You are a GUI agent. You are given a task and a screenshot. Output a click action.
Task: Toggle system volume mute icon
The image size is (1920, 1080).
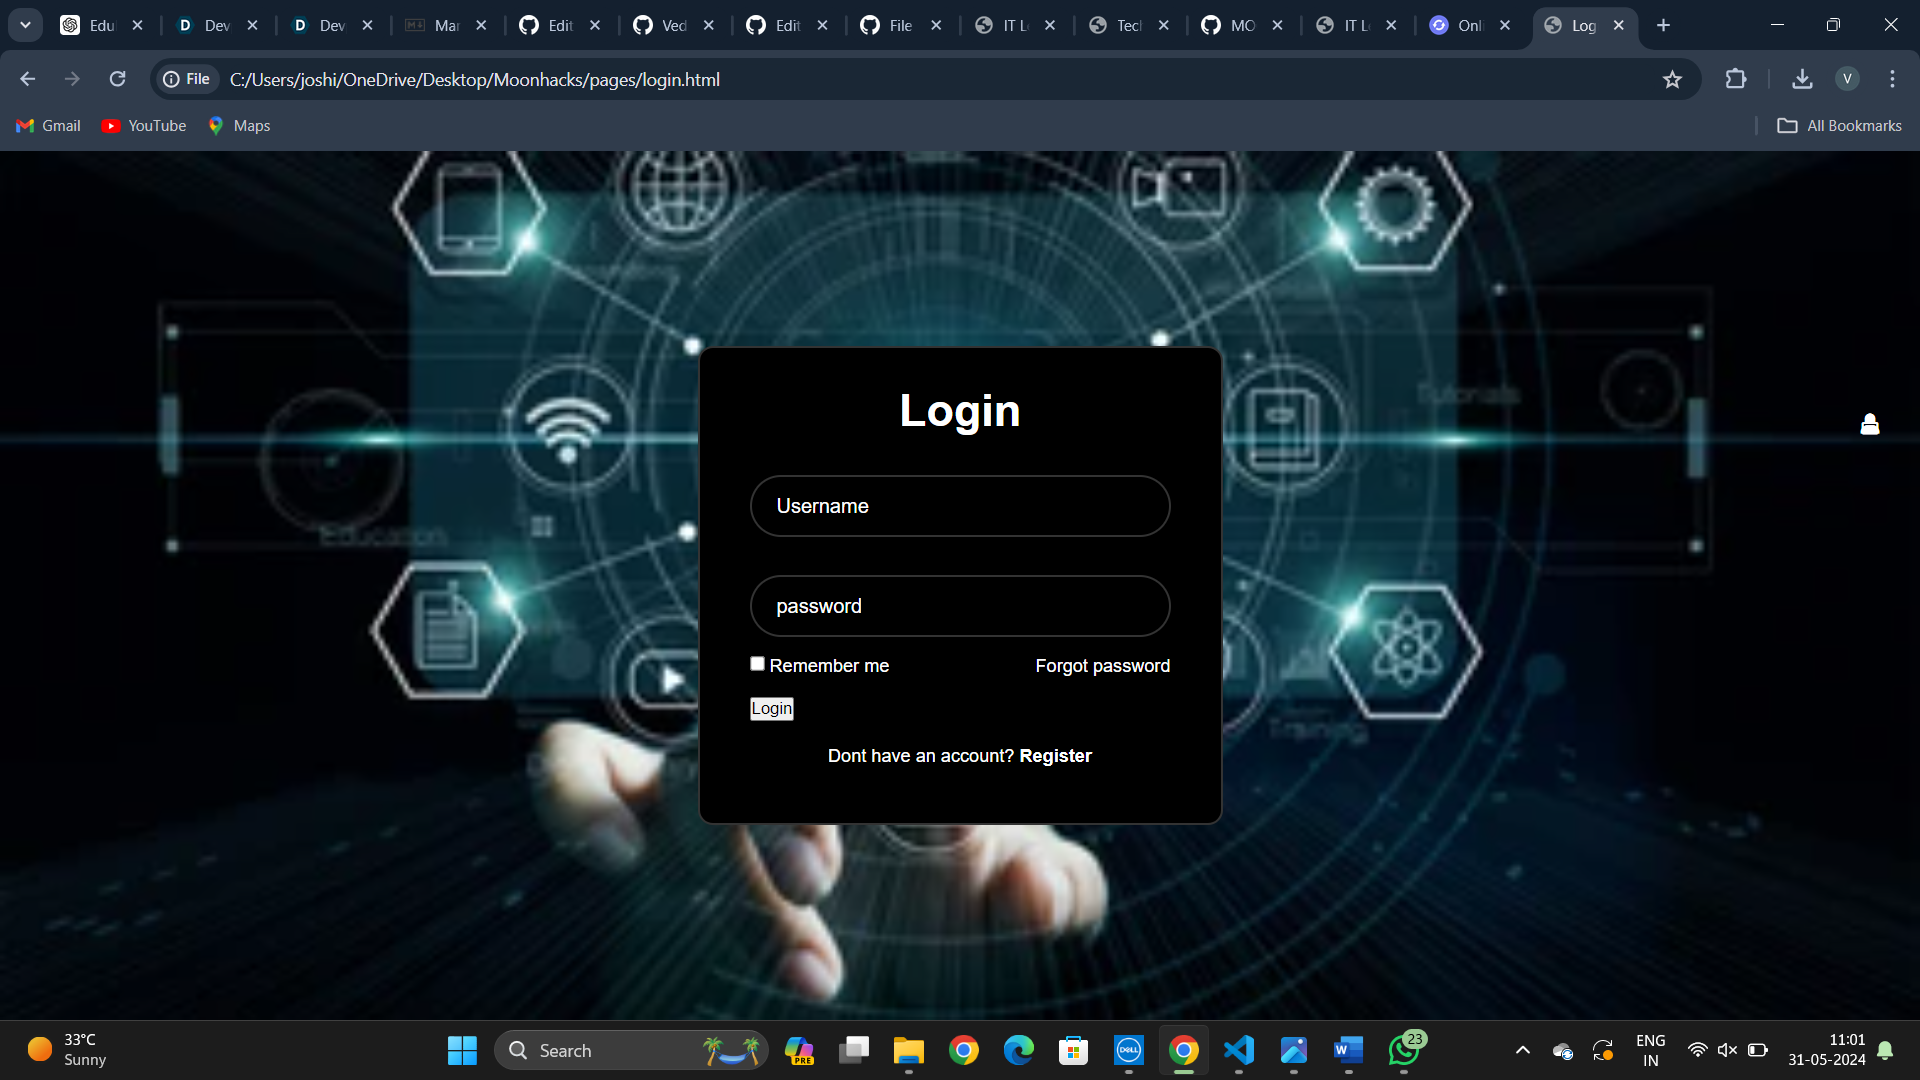1727,1050
